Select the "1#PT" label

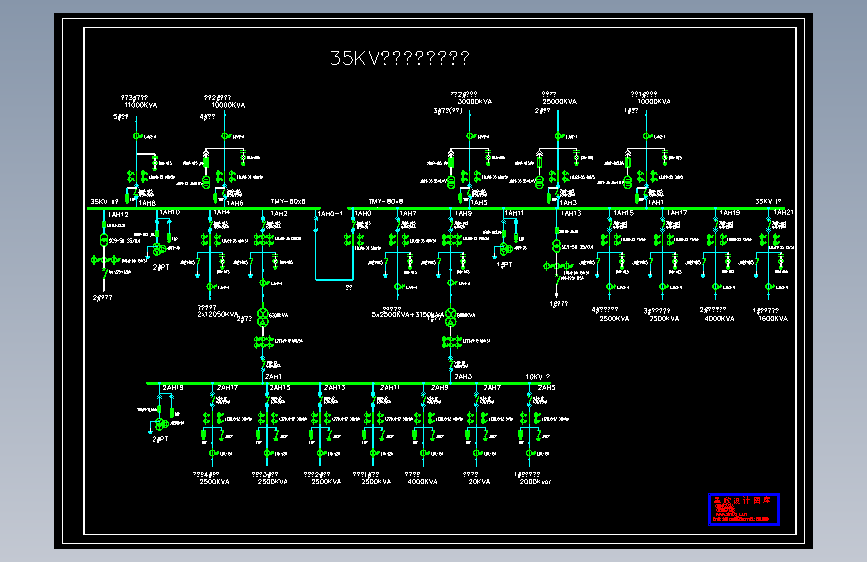[x=504, y=265]
